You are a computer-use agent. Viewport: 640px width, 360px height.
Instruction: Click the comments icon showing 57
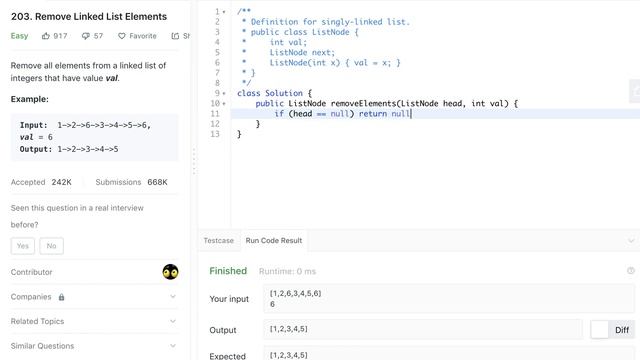click(85, 36)
